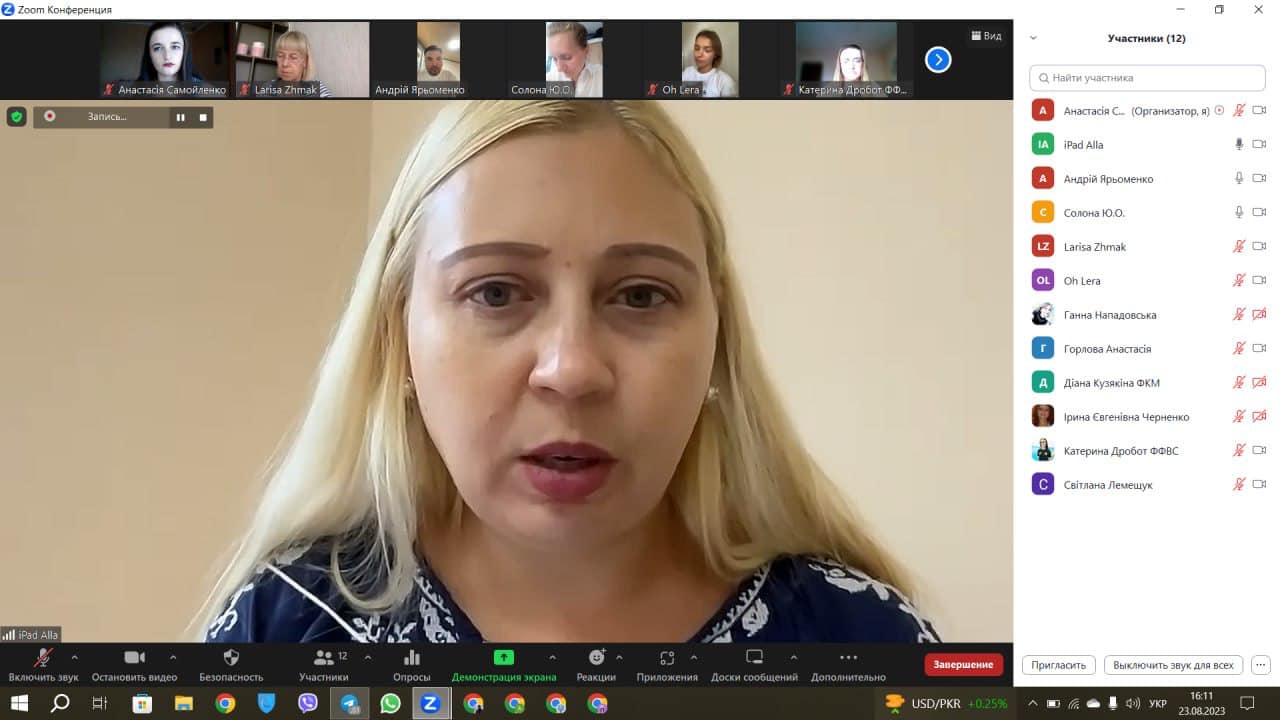
Task: Collapse participants panel chevron beside Участники (12)
Action: pyautogui.click(x=1033, y=38)
